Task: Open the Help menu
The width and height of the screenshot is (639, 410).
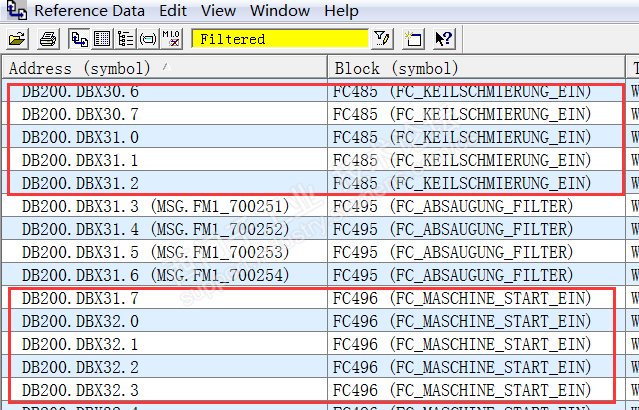Action: point(341,11)
